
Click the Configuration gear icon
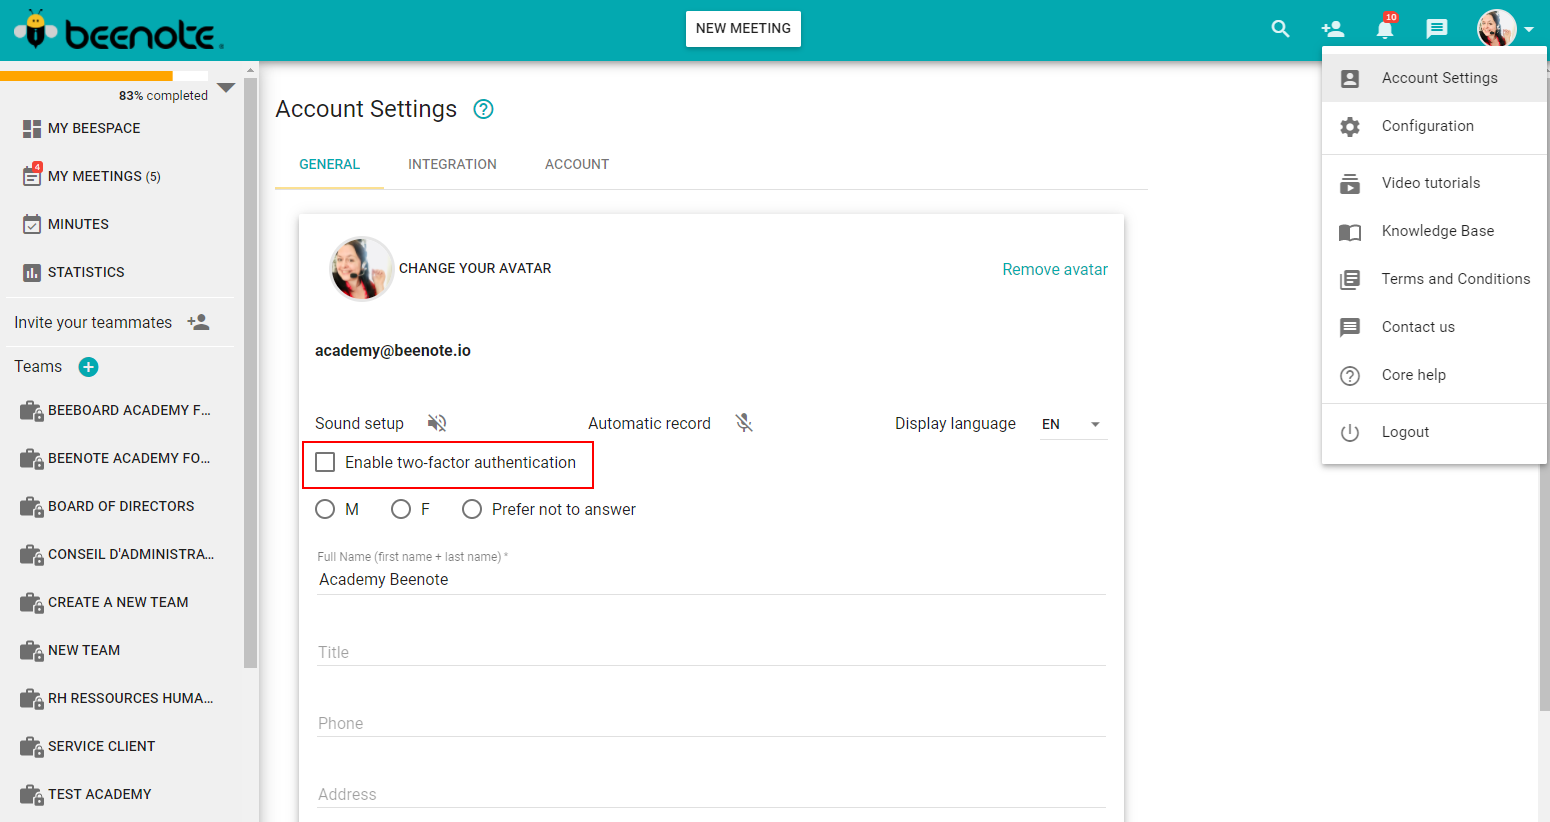(x=1350, y=127)
